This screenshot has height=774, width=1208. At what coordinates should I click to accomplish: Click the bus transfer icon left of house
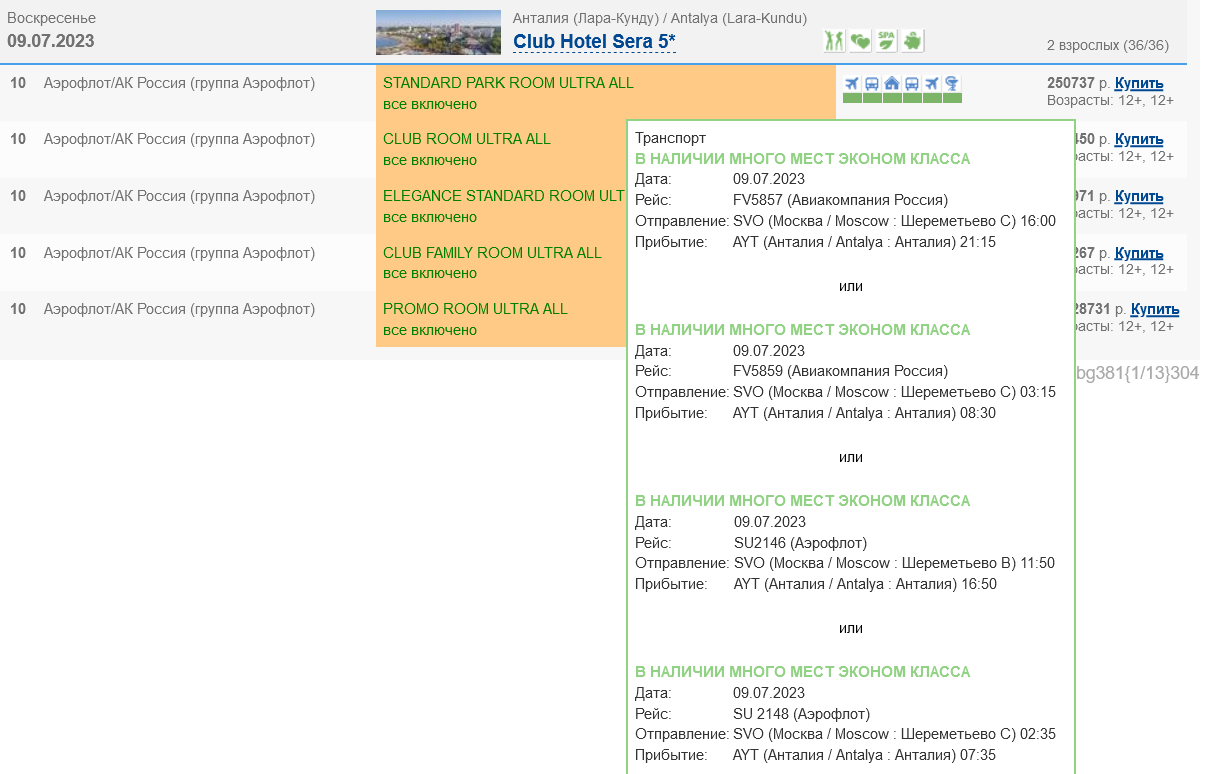(872, 83)
